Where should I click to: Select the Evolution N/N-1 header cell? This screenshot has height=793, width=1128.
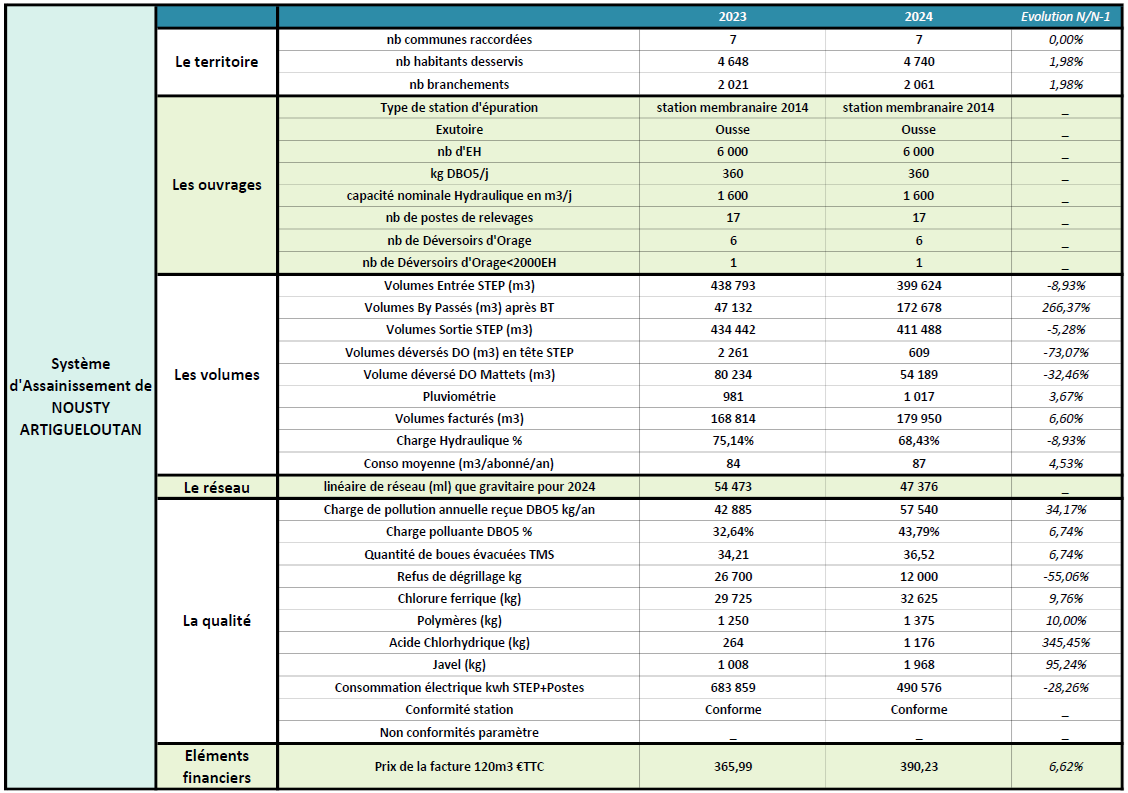coord(1065,17)
